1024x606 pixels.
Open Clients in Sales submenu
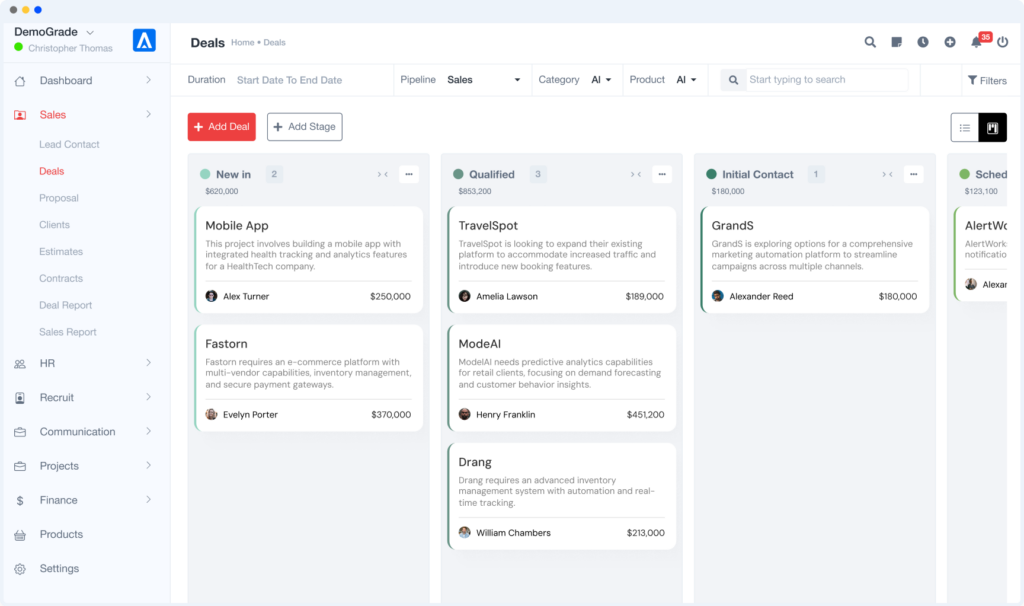(54, 225)
